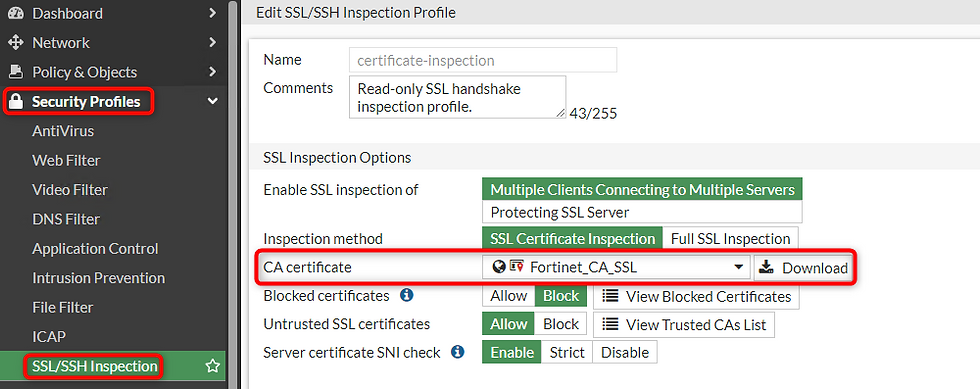
Task: Open ICAP in sidebar
Action: click(49, 336)
